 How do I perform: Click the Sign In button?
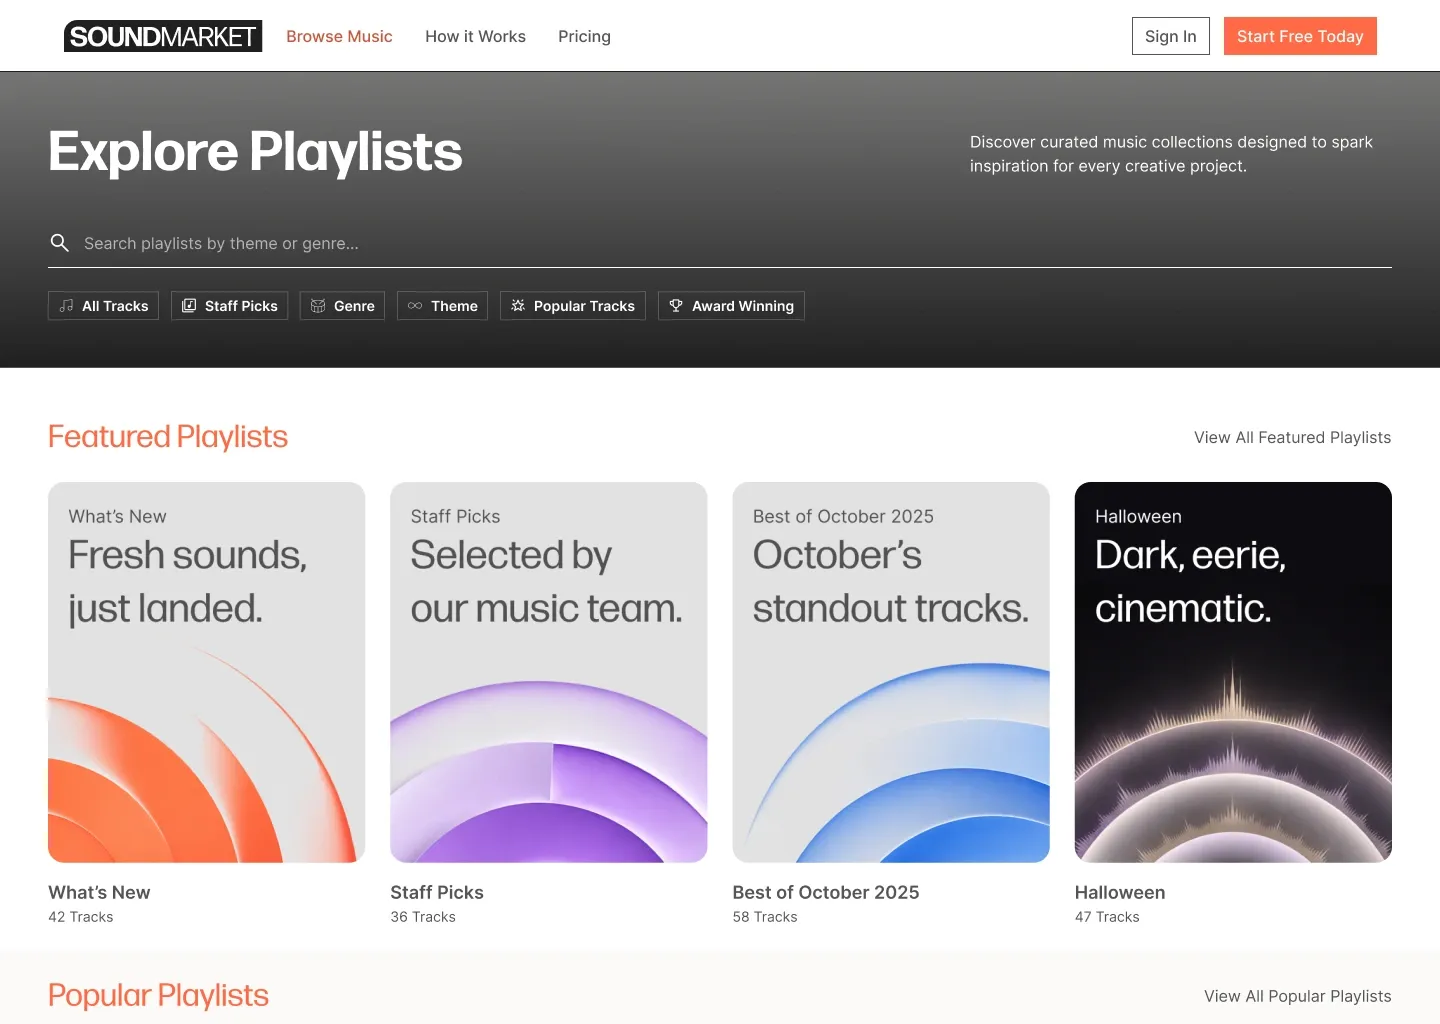click(1171, 36)
